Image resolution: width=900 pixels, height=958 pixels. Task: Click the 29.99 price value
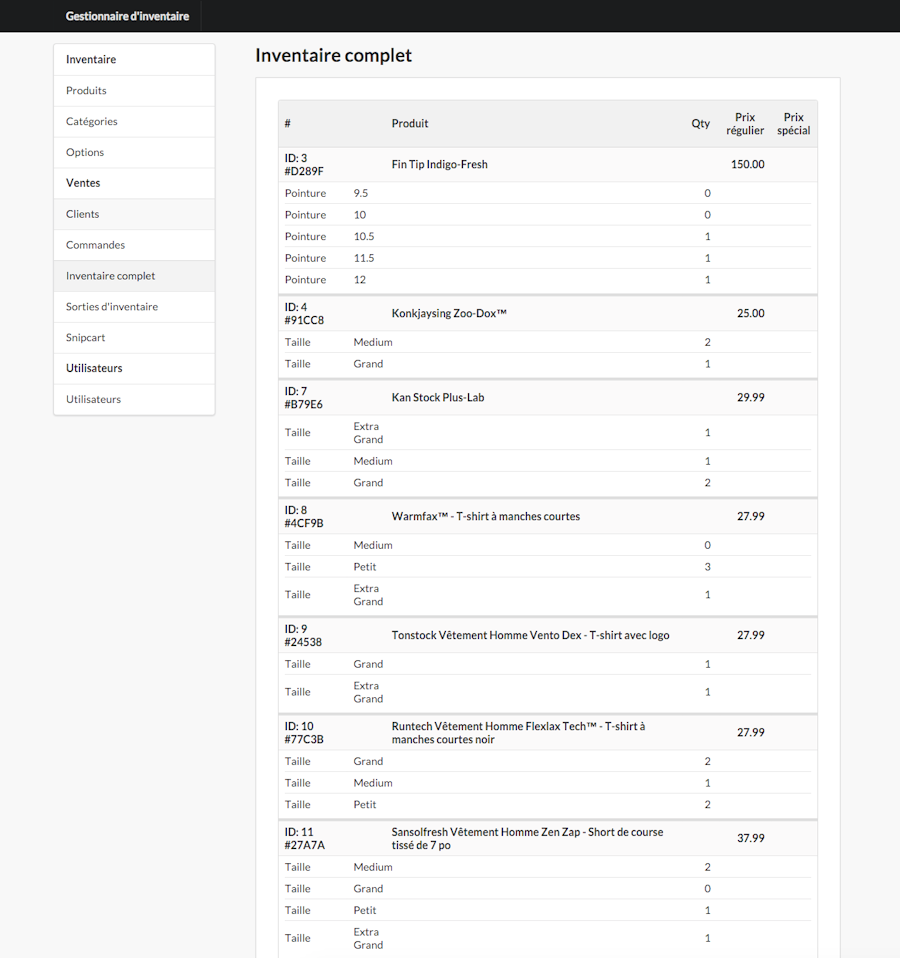click(751, 398)
